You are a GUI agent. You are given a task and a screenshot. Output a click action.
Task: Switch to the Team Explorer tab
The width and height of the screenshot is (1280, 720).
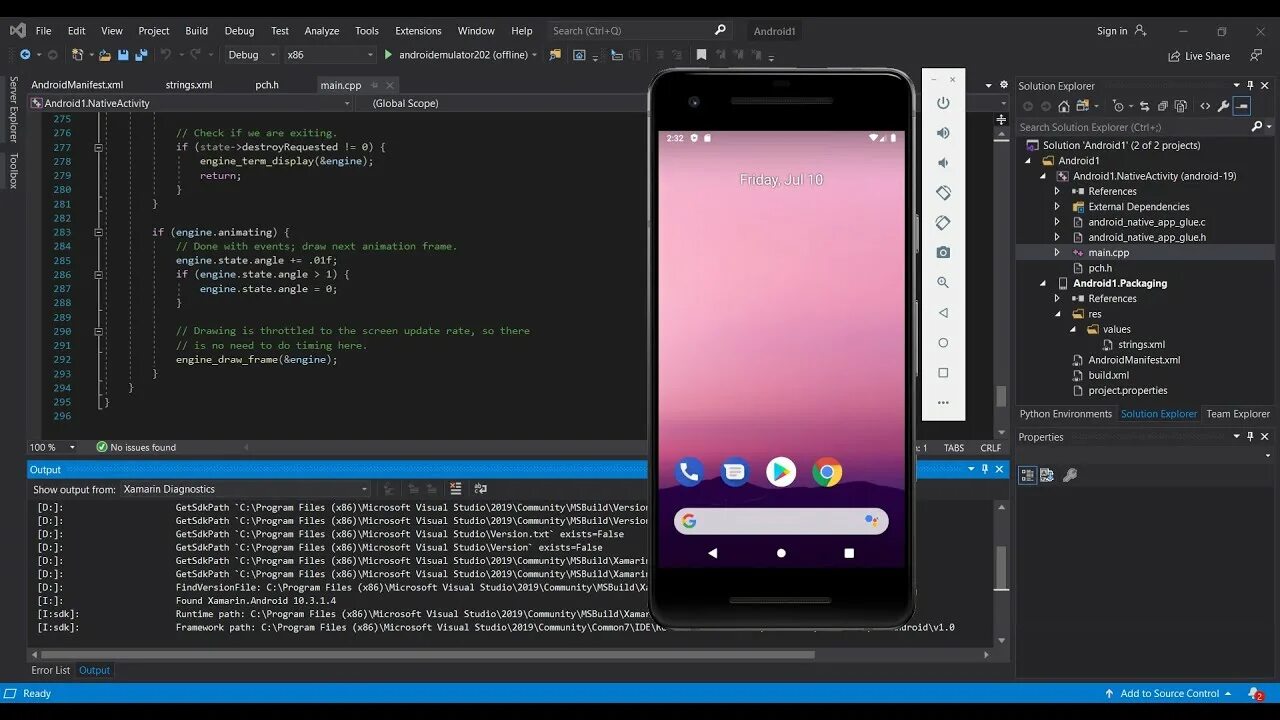coord(1237,414)
